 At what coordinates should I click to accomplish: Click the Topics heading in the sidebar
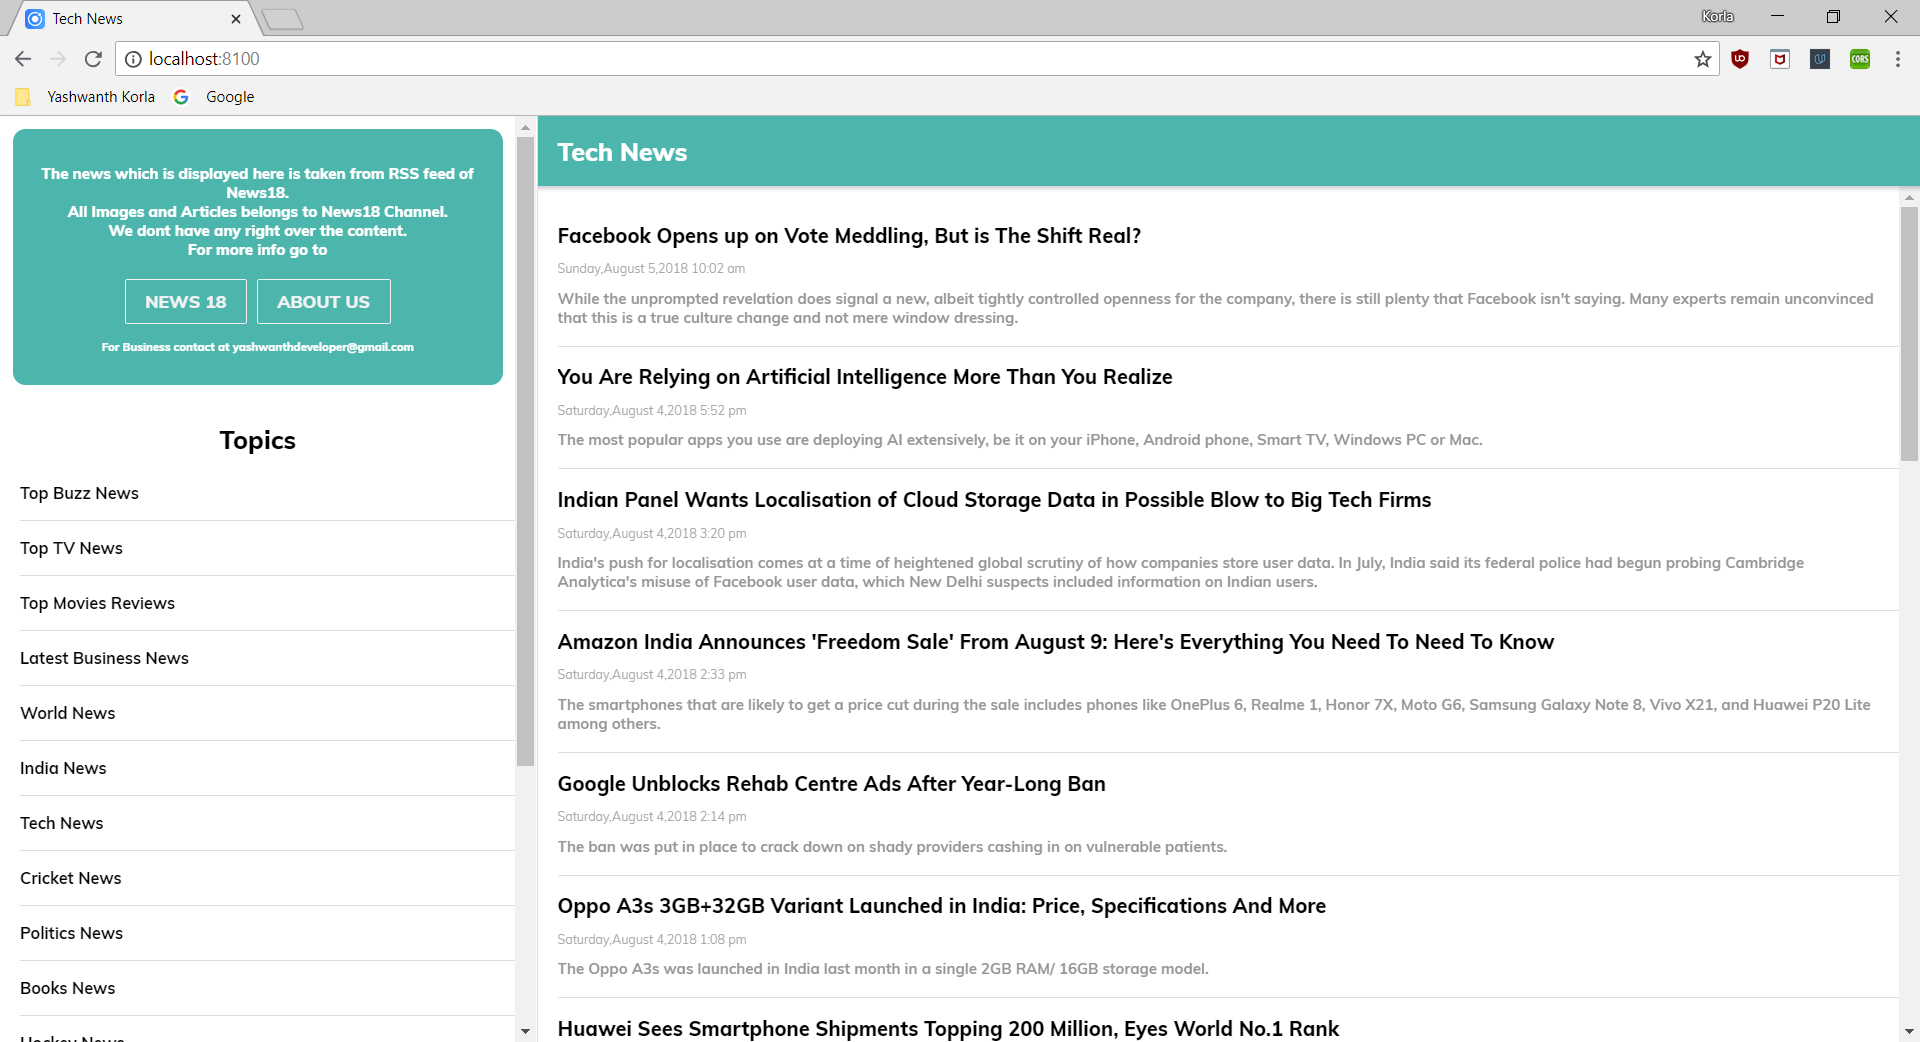tap(258, 441)
